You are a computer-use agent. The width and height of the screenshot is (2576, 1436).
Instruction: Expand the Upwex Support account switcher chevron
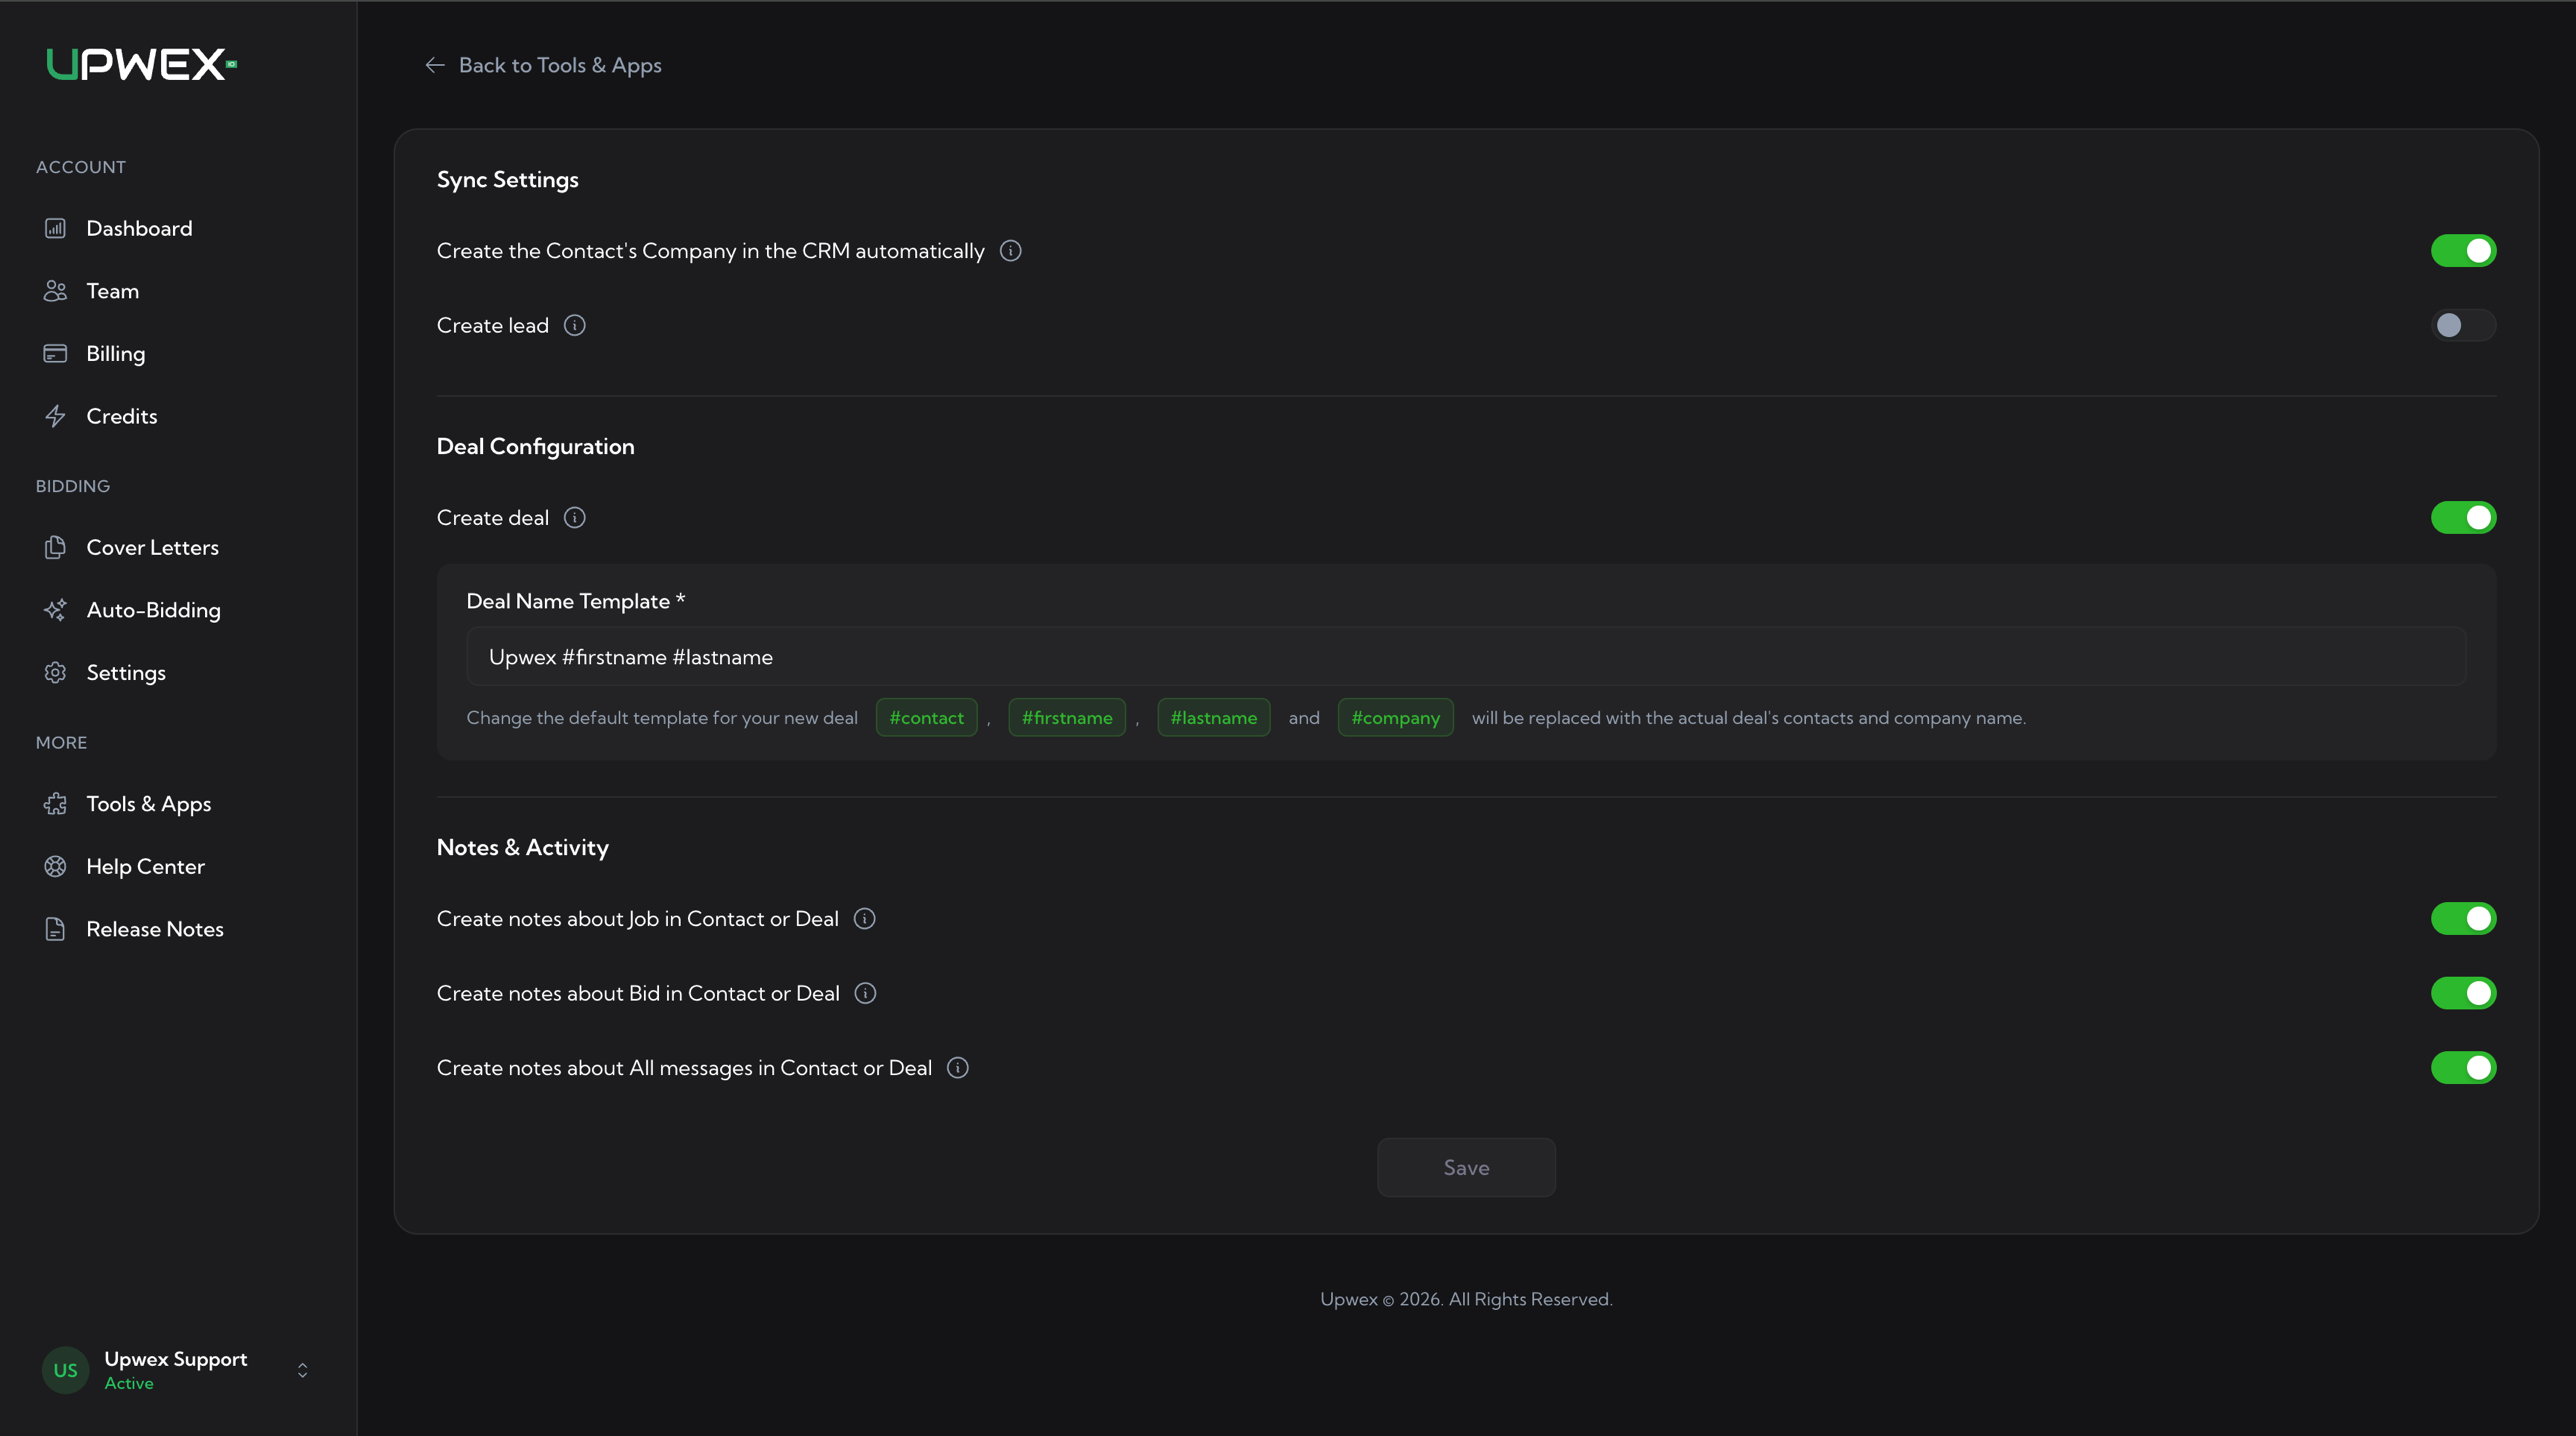click(x=302, y=1370)
